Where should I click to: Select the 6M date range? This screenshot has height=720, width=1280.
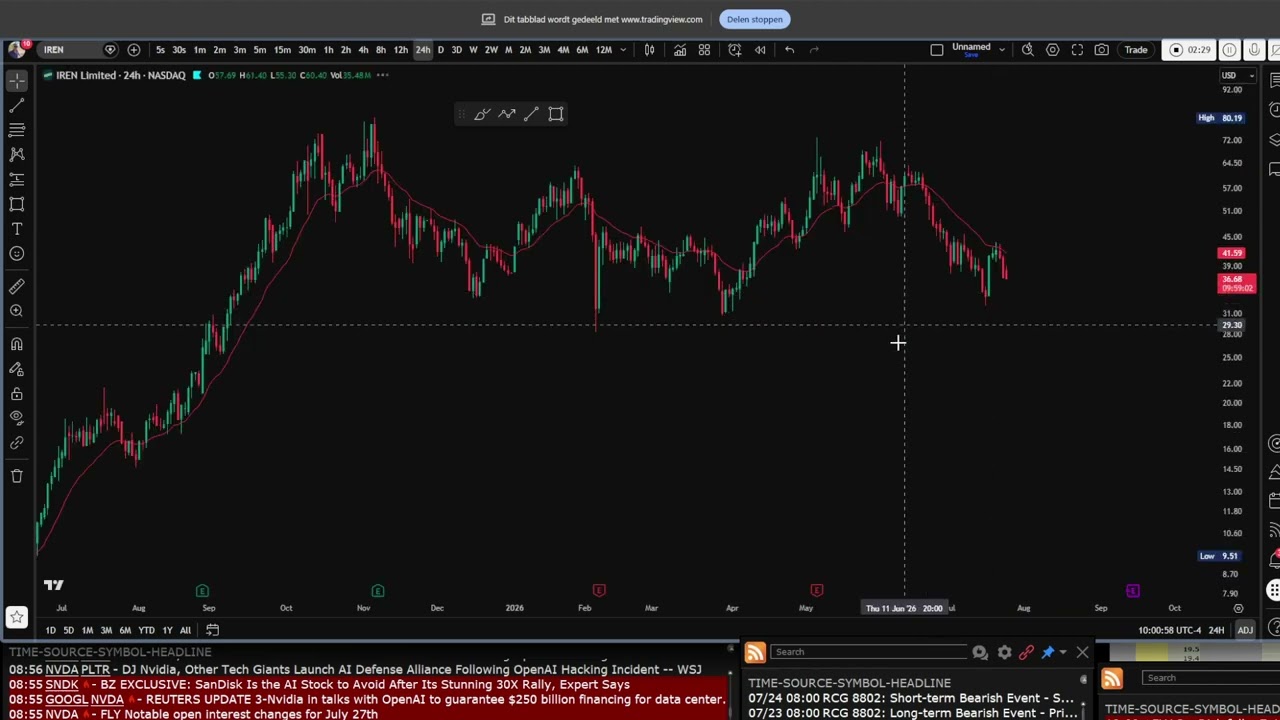pyautogui.click(x=125, y=630)
